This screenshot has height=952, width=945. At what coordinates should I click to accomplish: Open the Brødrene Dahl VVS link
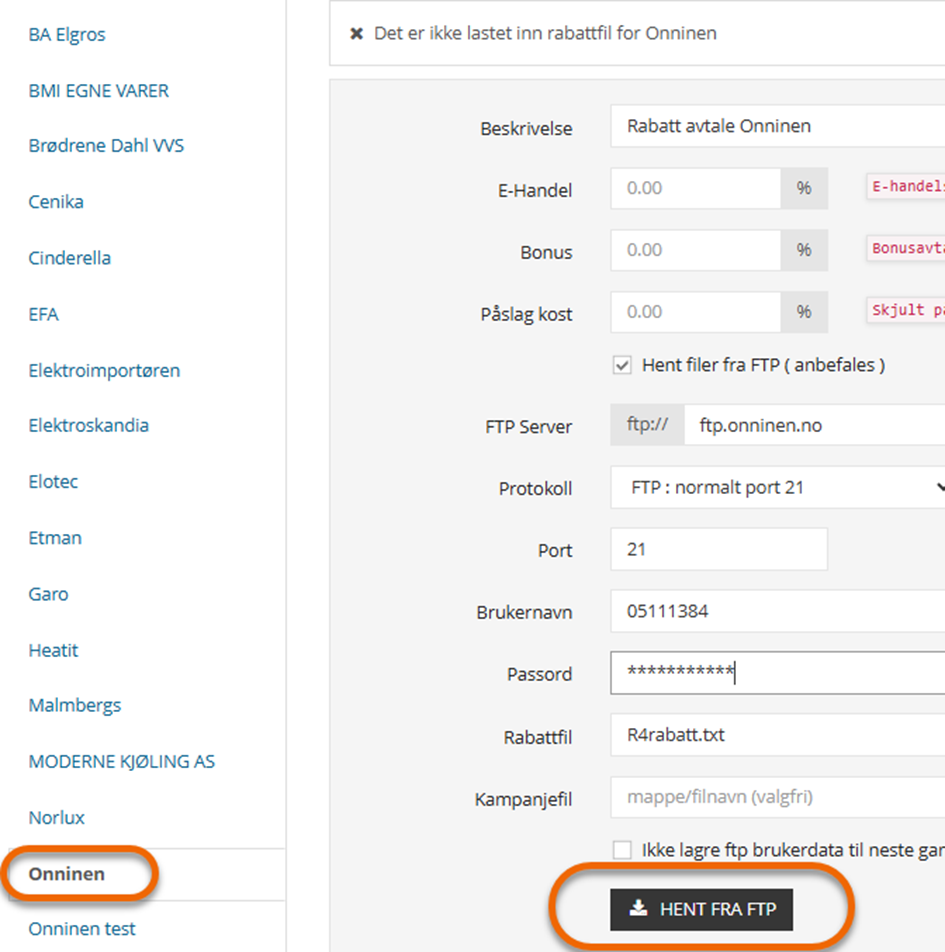(x=106, y=145)
